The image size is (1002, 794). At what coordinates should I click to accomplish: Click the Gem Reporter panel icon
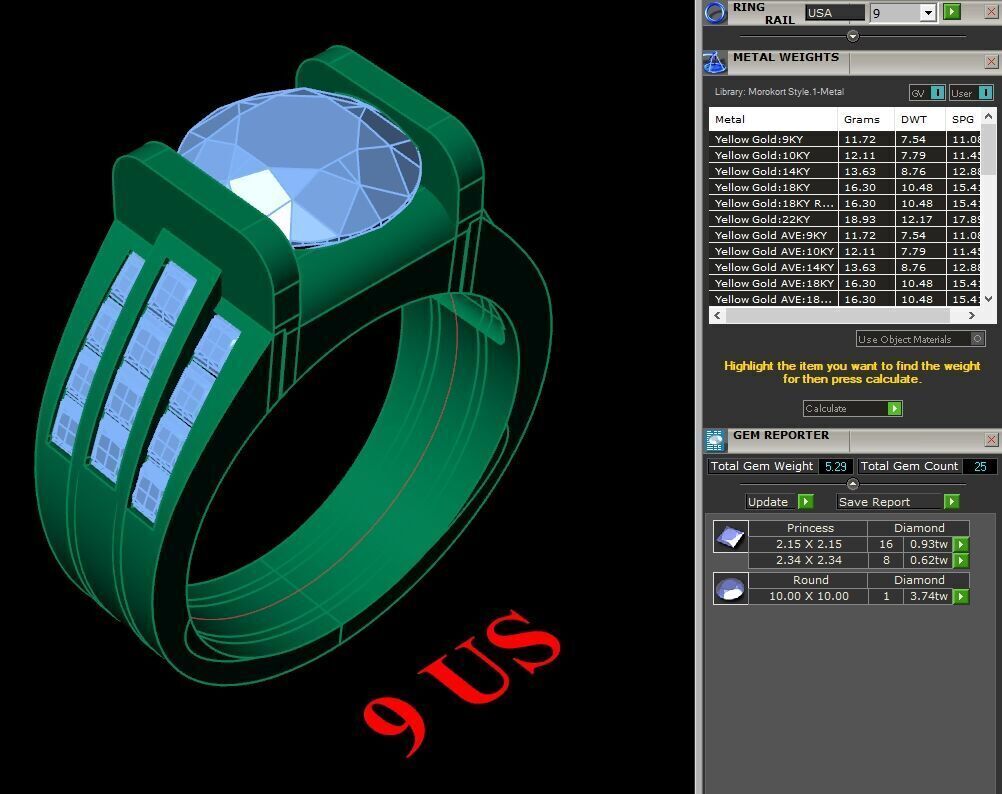click(x=715, y=440)
